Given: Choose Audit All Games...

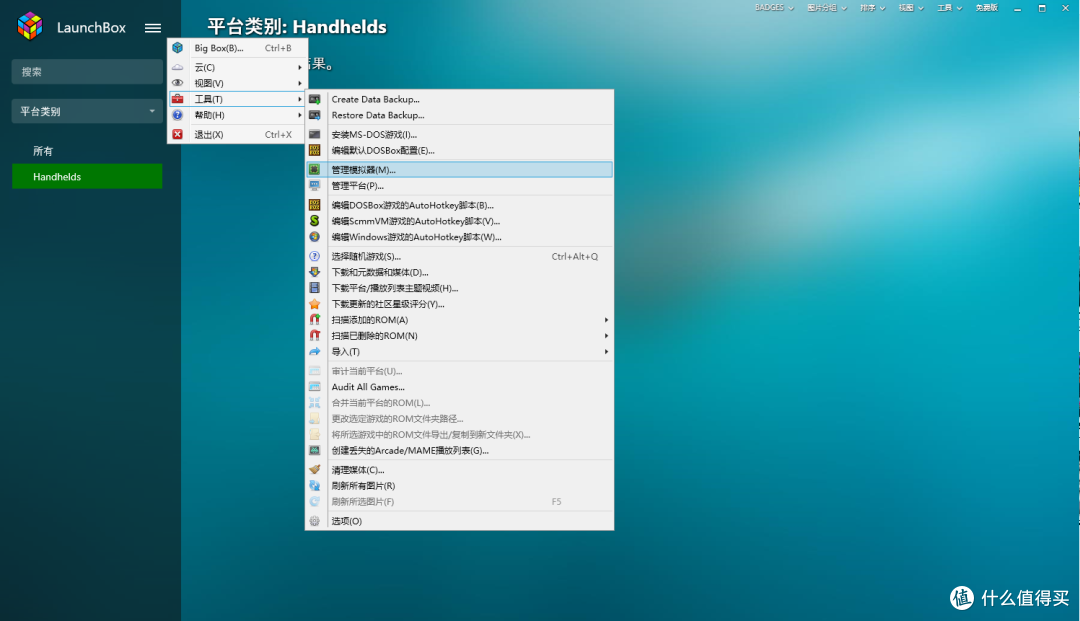Looking at the screenshot, I should pyautogui.click(x=459, y=387).
